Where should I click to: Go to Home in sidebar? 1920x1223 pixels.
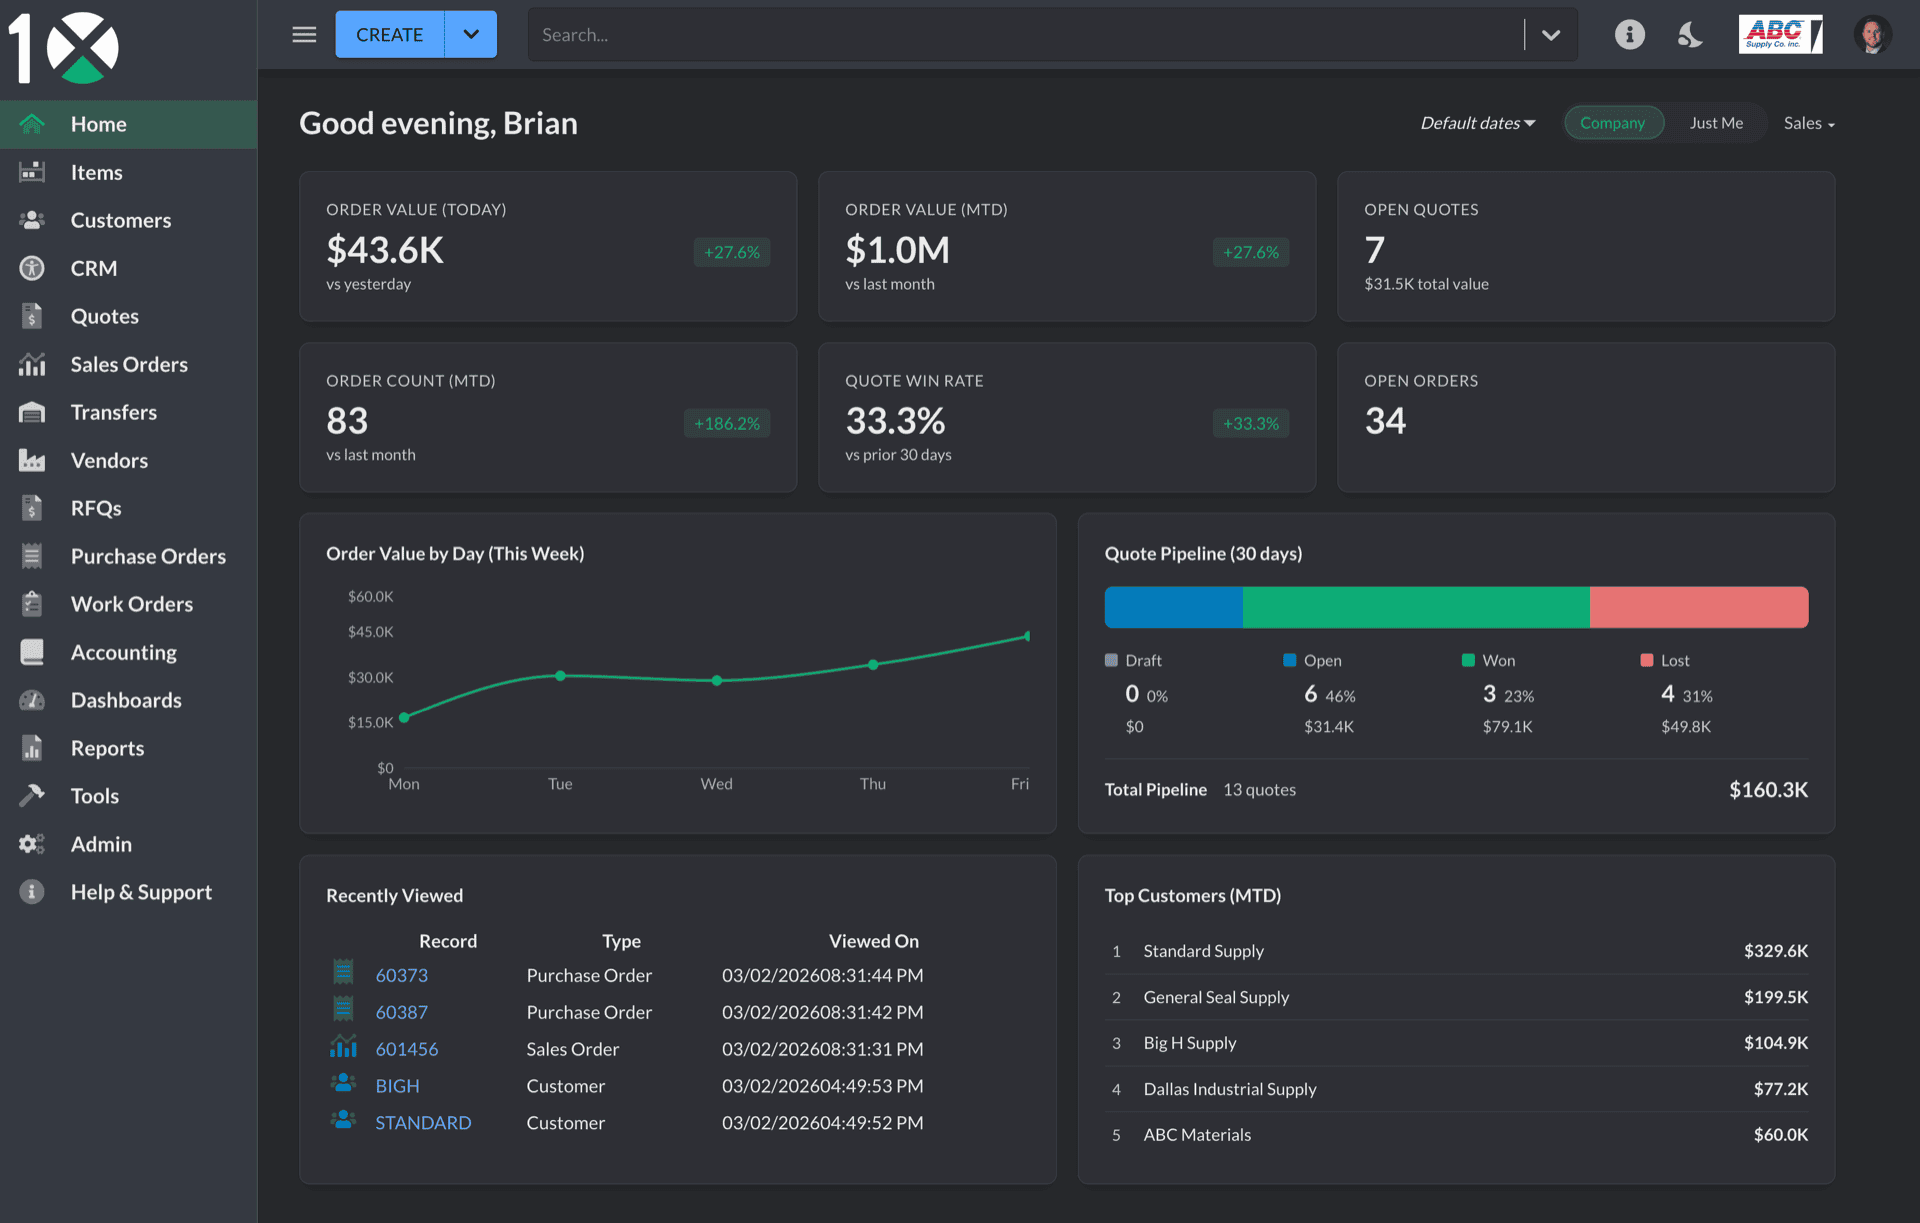[128, 124]
